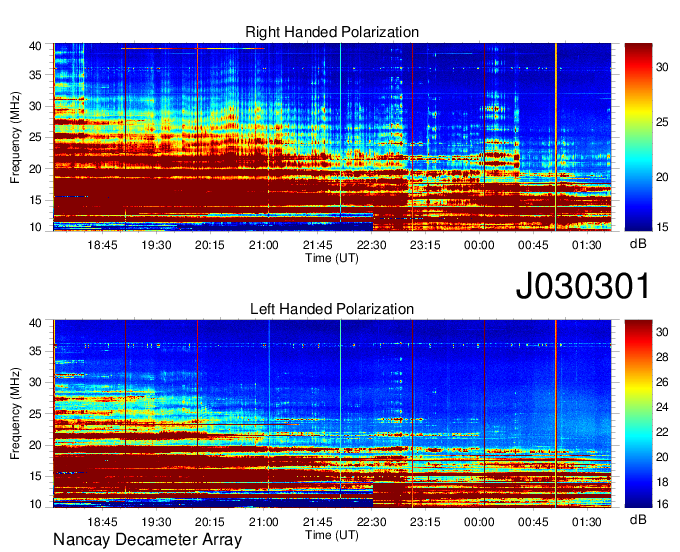Click "15" value on Right Handed colorbar scale
680x552 pixels.
[x=662, y=227]
